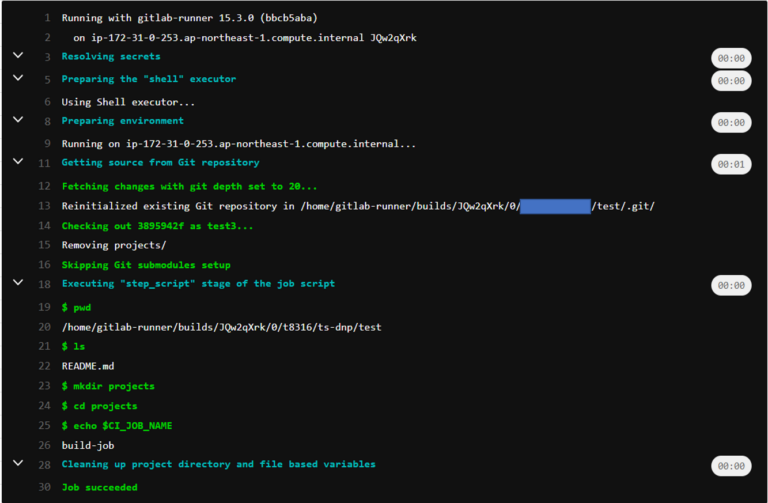
Task: Click duration badge for Executing step_script
Action: [x=730, y=286]
